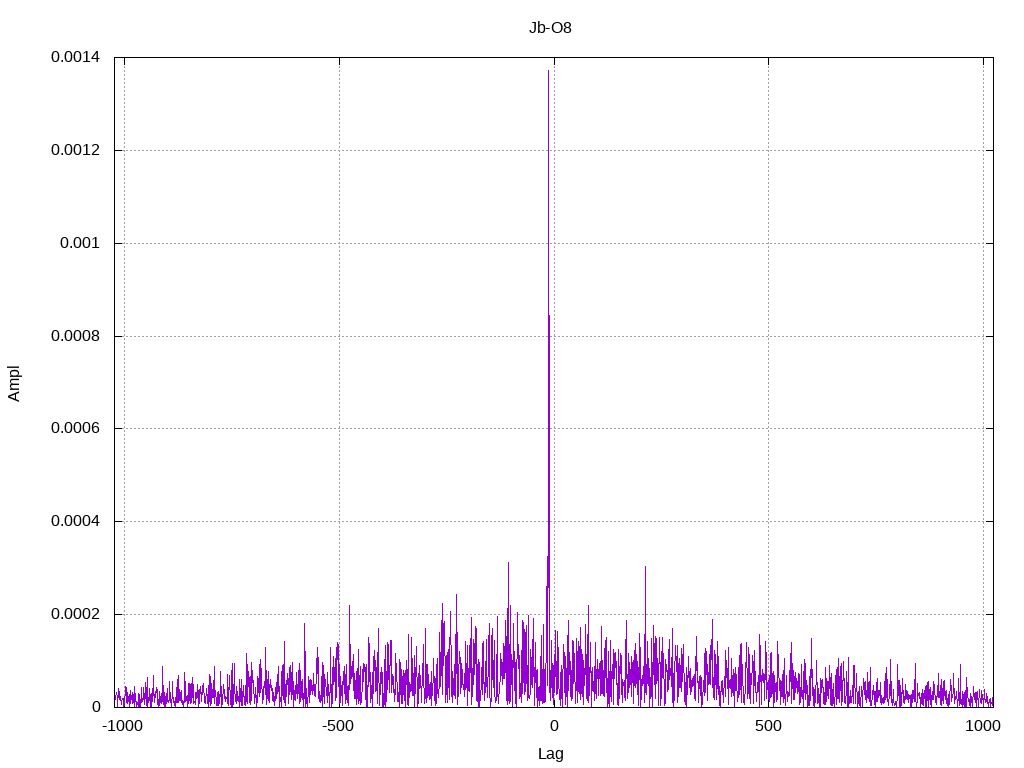This screenshot has width=1024, height=768.
Task: Click the y-axis value 0.0008
Action: (75, 336)
